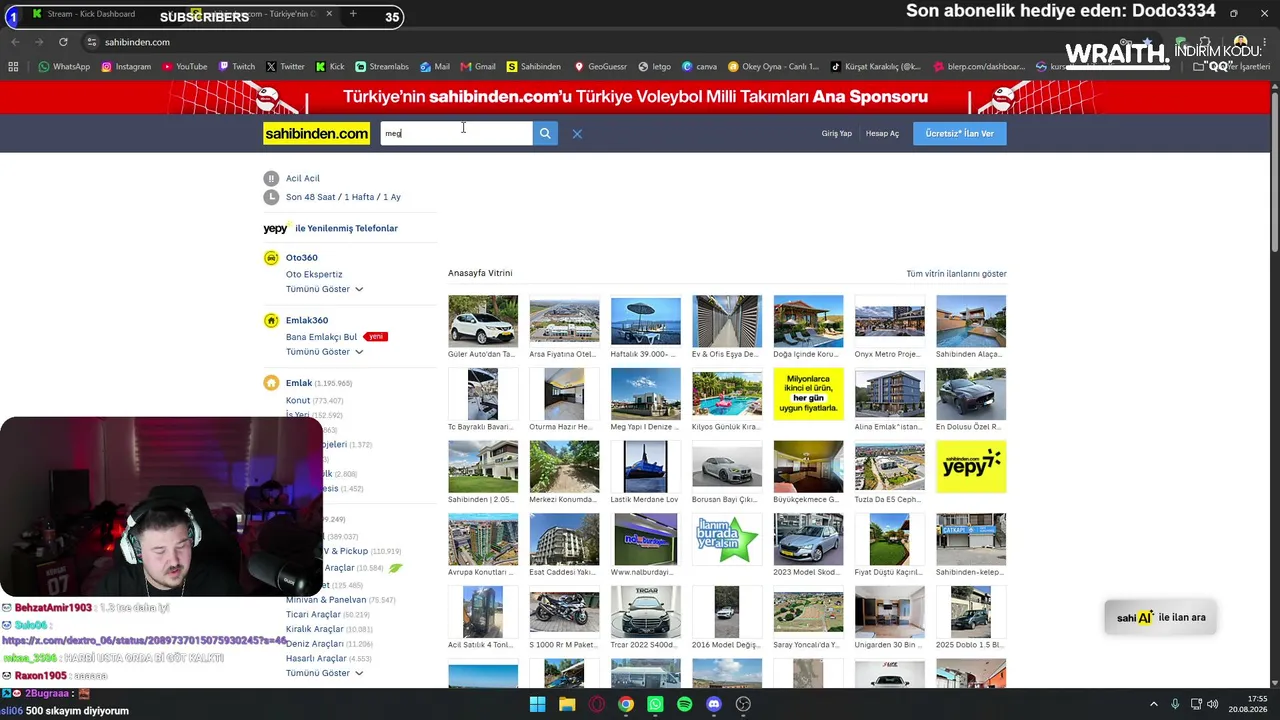Open the GeoGuessr bookmark
Image resolution: width=1280 pixels, height=720 pixels.
pyautogui.click(x=600, y=67)
